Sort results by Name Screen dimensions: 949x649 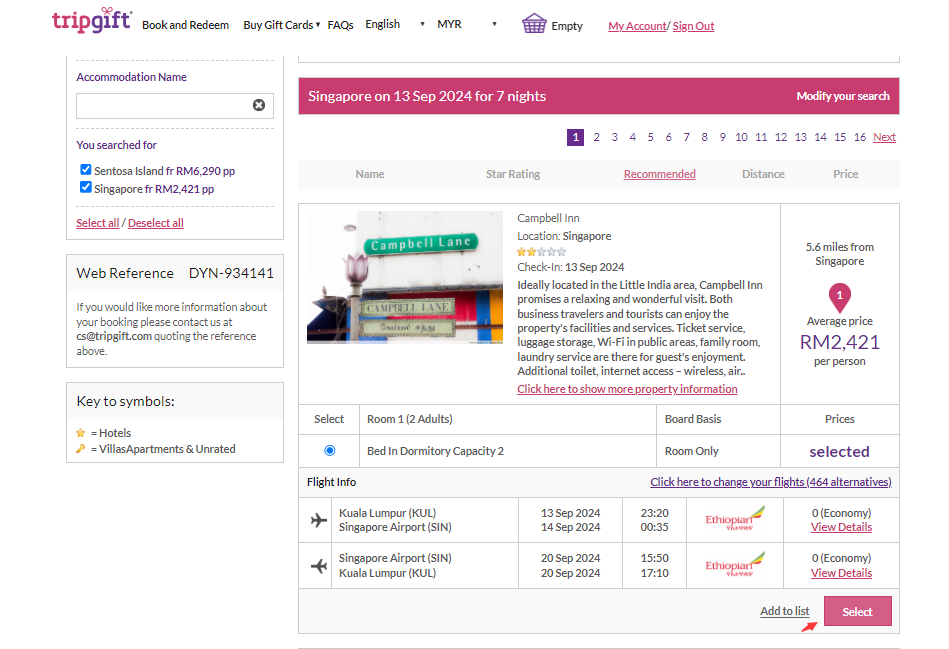pyautogui.click(x=370, y=174)
